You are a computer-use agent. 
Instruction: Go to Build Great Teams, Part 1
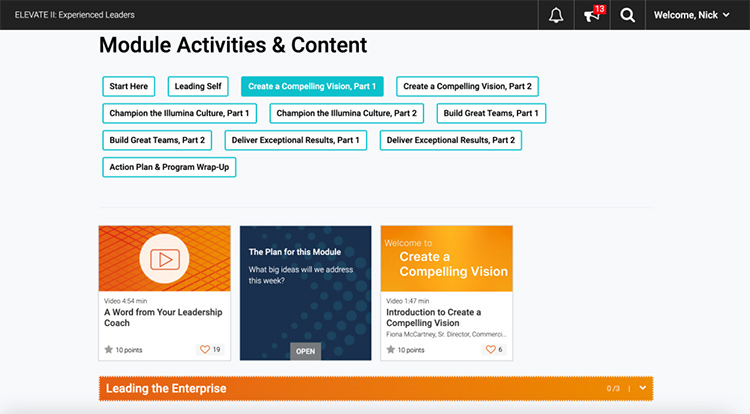point(491,113)
